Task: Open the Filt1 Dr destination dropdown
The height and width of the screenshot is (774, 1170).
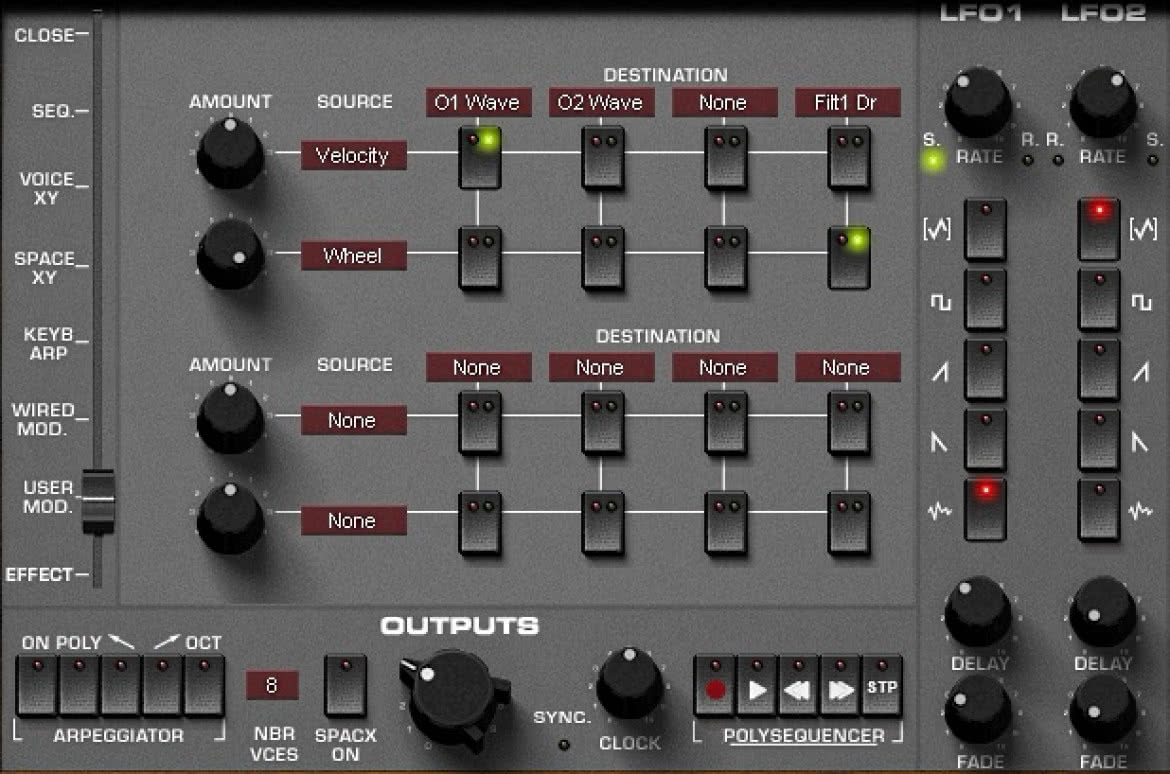Action: click(848, 102)
